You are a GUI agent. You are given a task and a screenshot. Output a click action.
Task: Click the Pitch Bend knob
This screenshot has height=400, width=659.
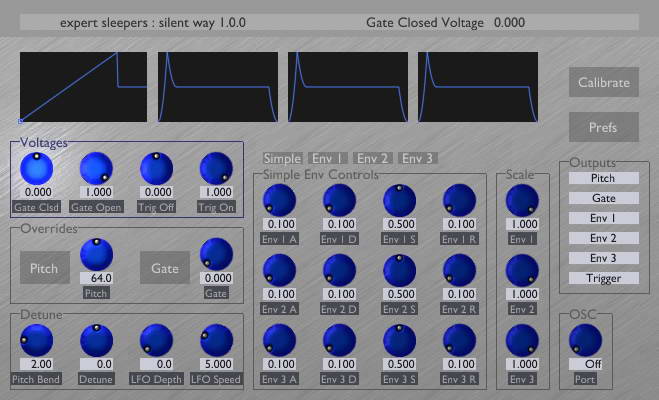pyautogui.click(x=37, y=340)
